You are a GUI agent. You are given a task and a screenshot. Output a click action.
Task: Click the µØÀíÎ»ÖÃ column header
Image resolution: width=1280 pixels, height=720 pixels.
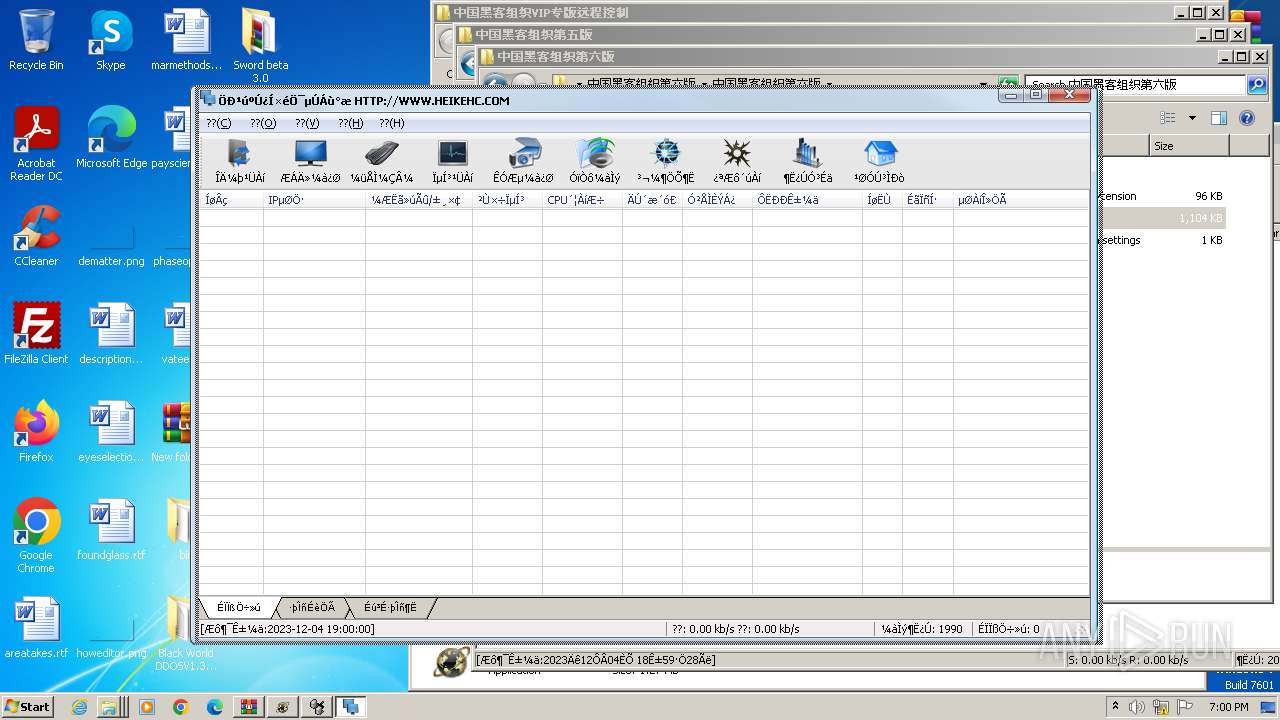1021,200
